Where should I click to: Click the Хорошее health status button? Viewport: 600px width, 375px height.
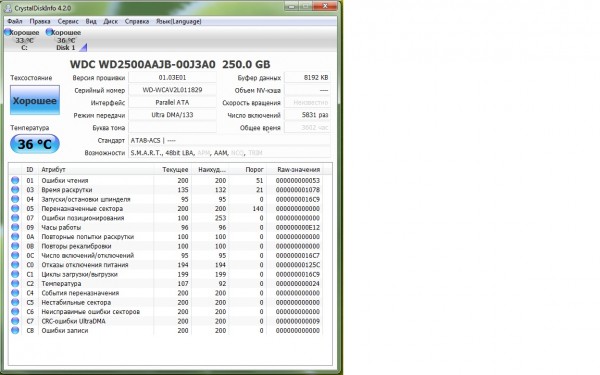click(x=35, y=100)
